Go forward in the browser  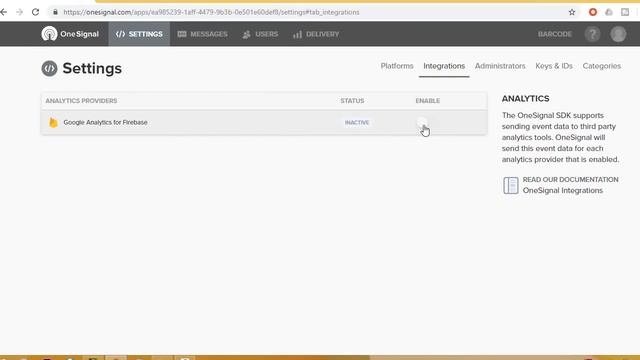point(19,12)
